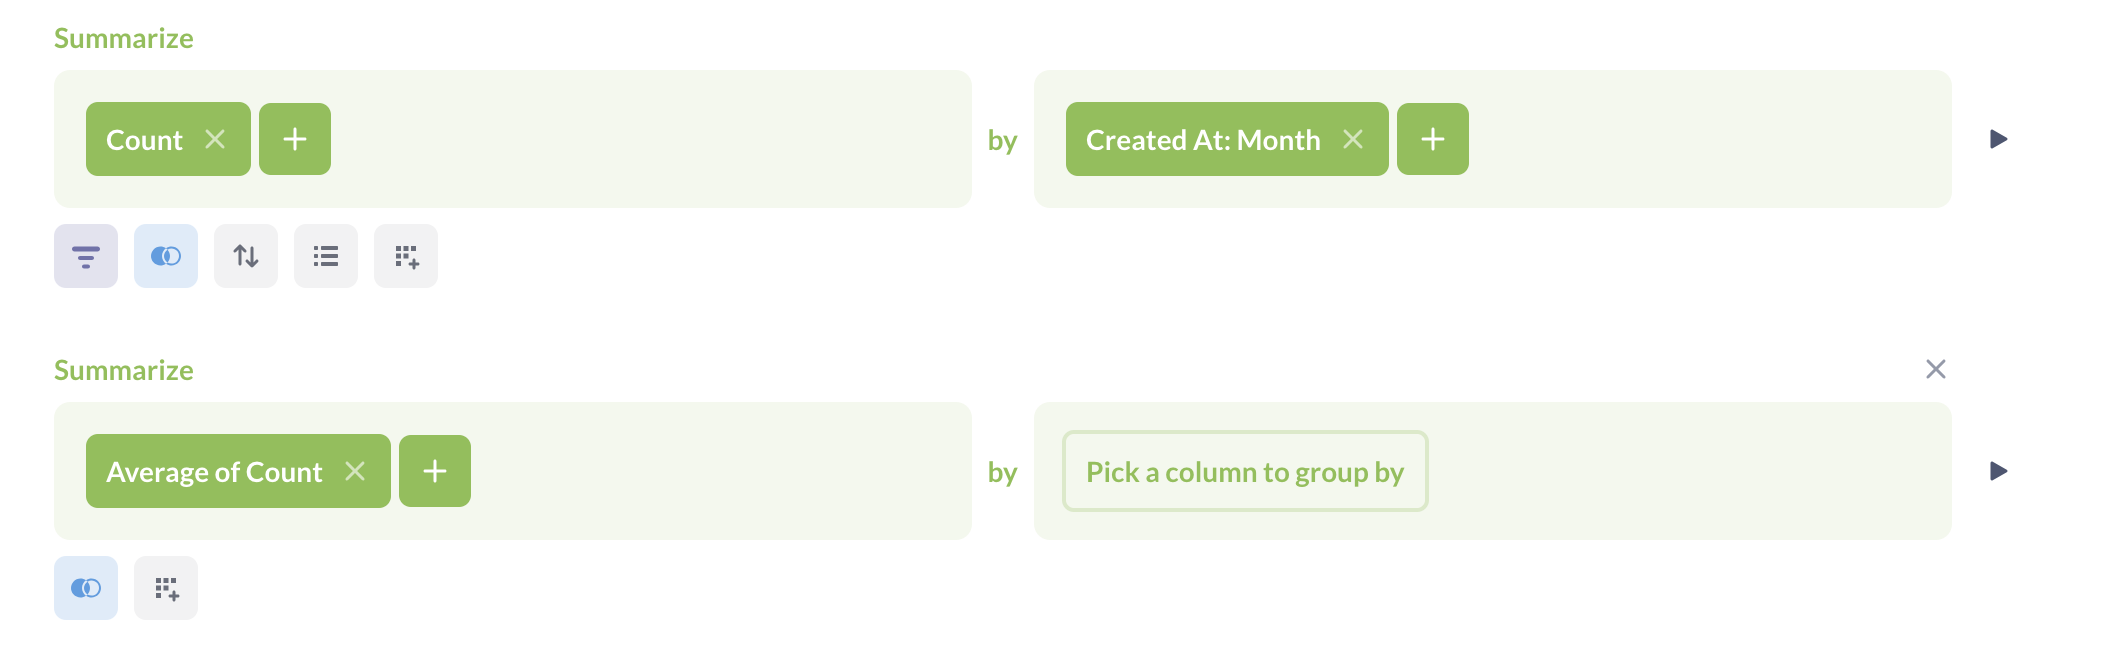Delete the second Summarize step
Screen dimensions: 2112x664
pos(1937,369)
